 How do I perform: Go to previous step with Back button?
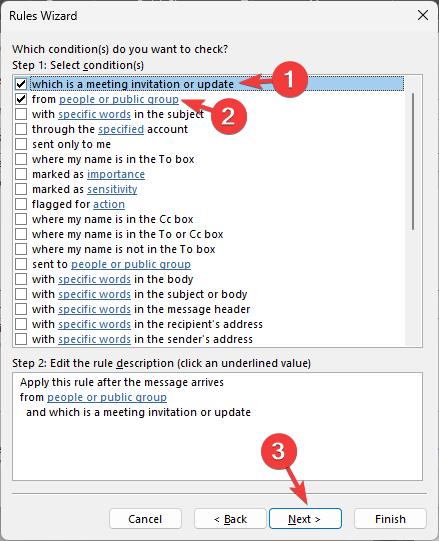click(230, 519)
